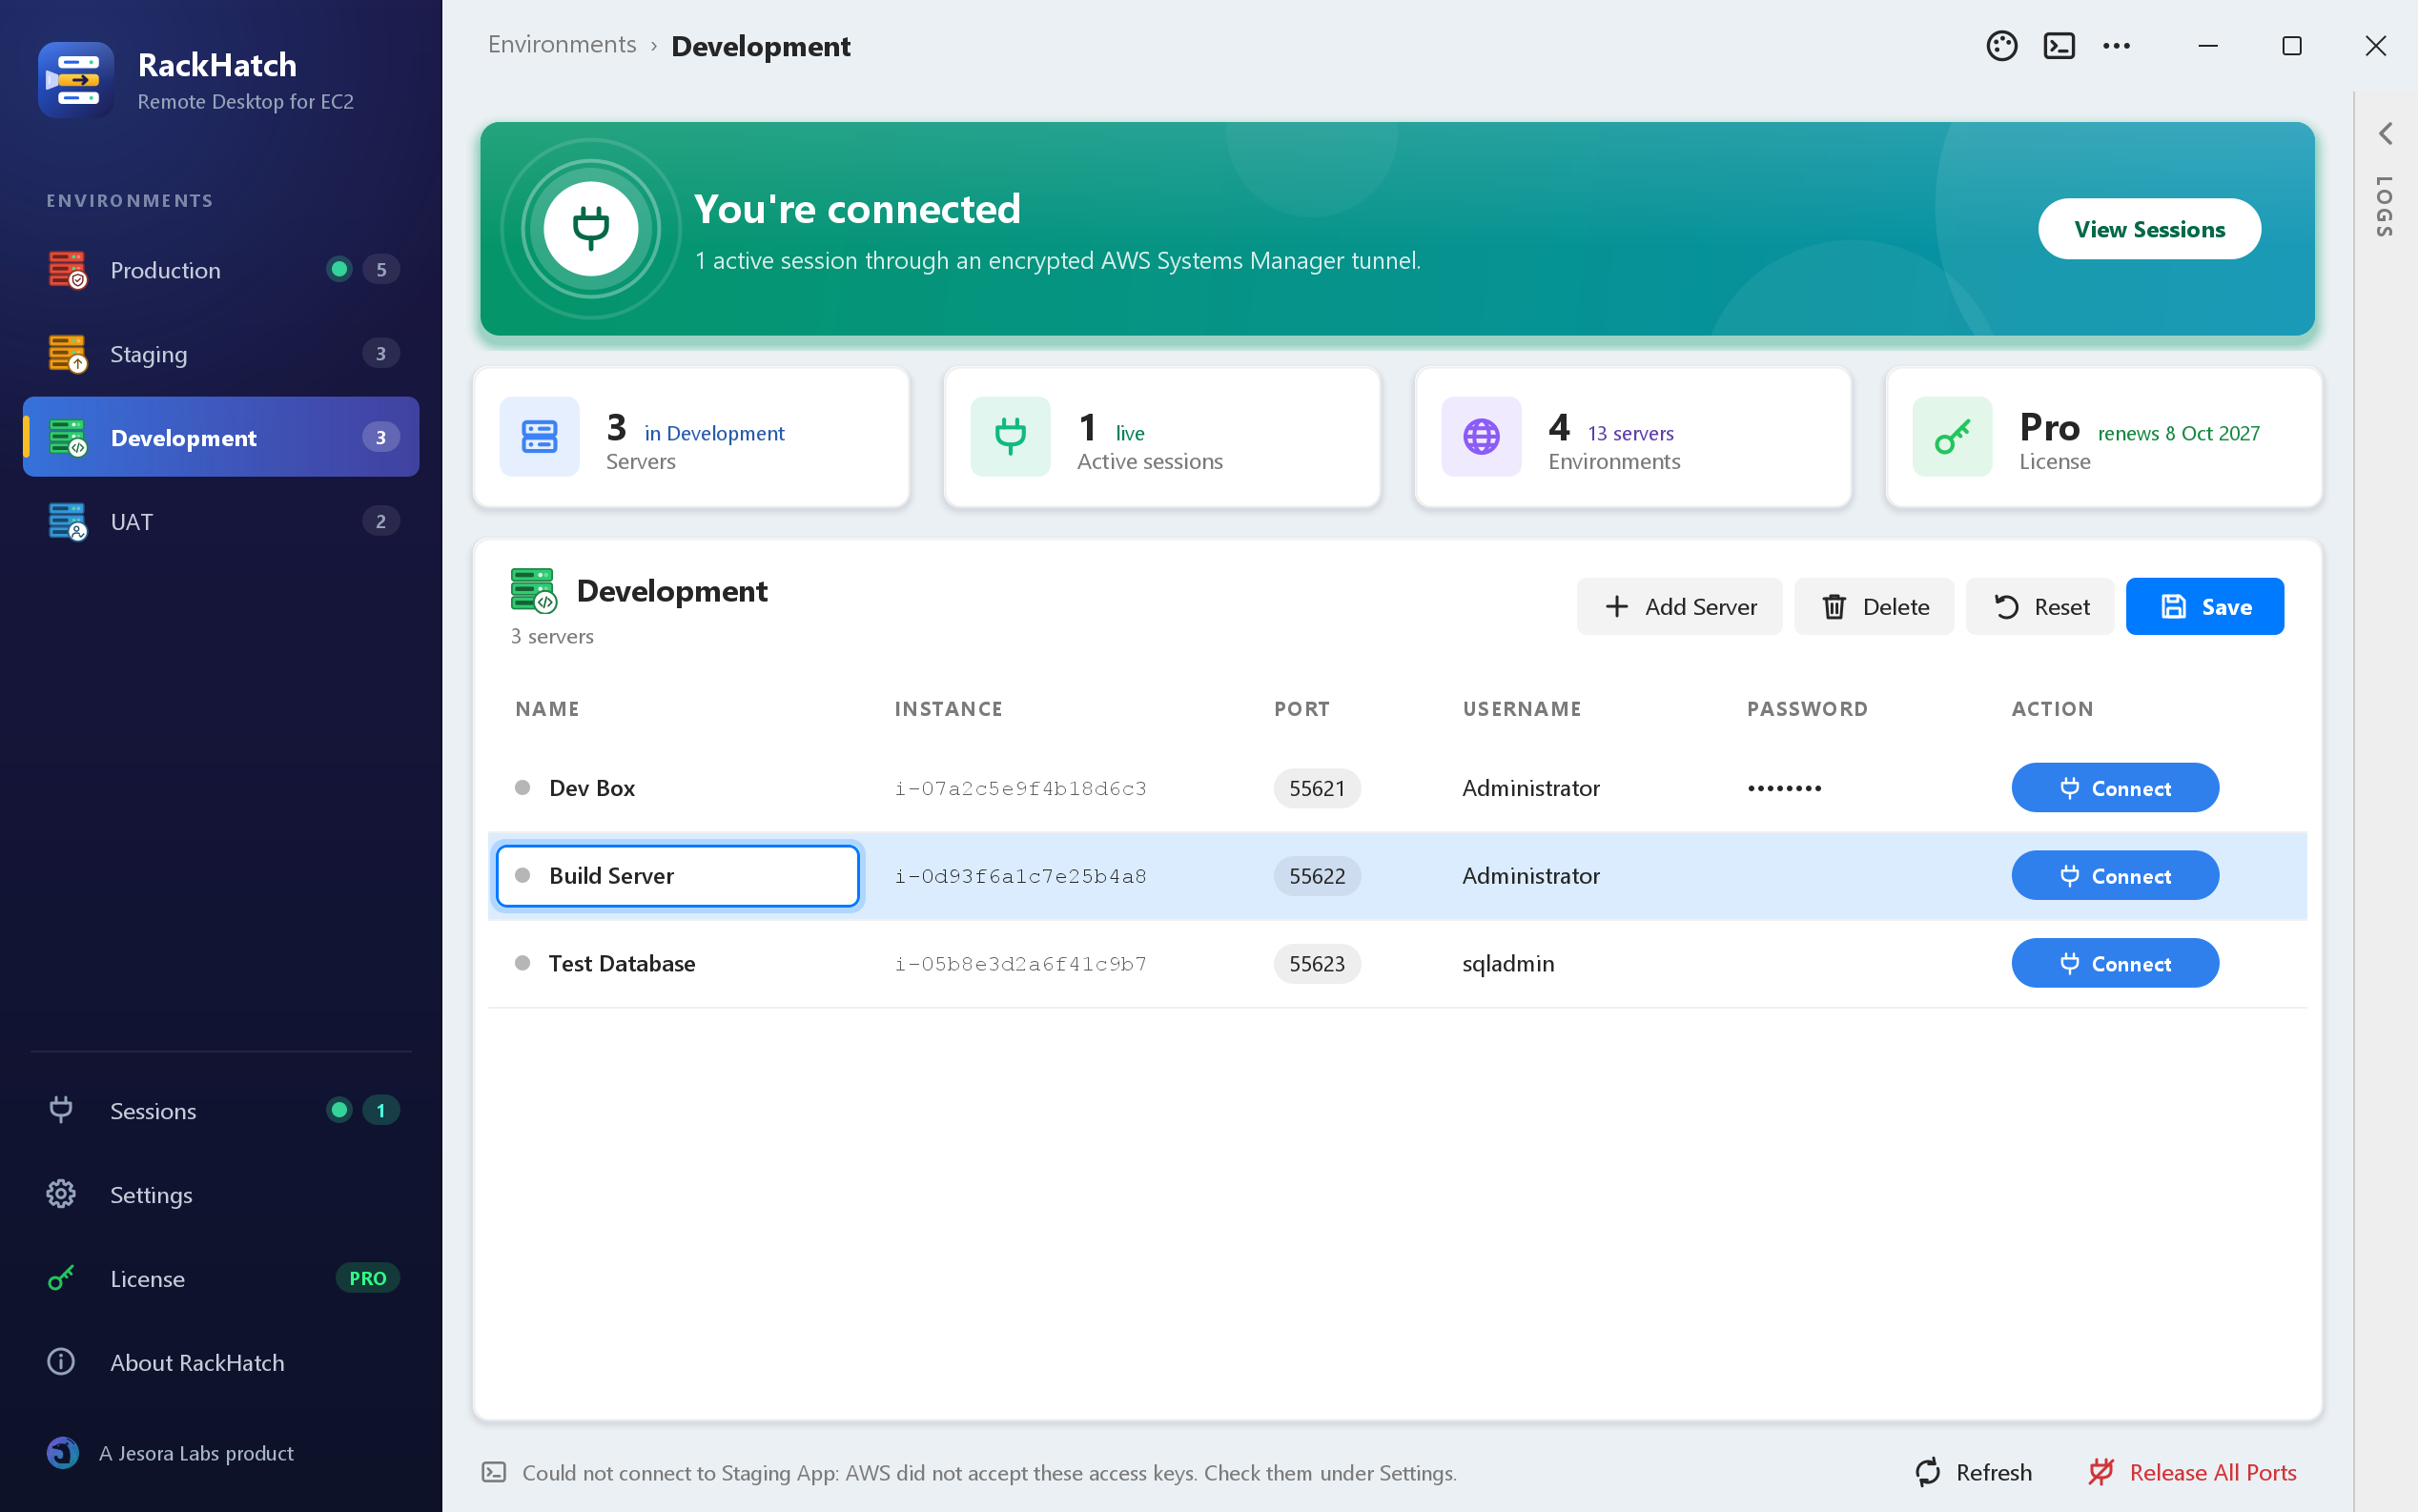Click the License key card icon
Screen dimensions: 2418x1512
click(x=1952, y=437)
